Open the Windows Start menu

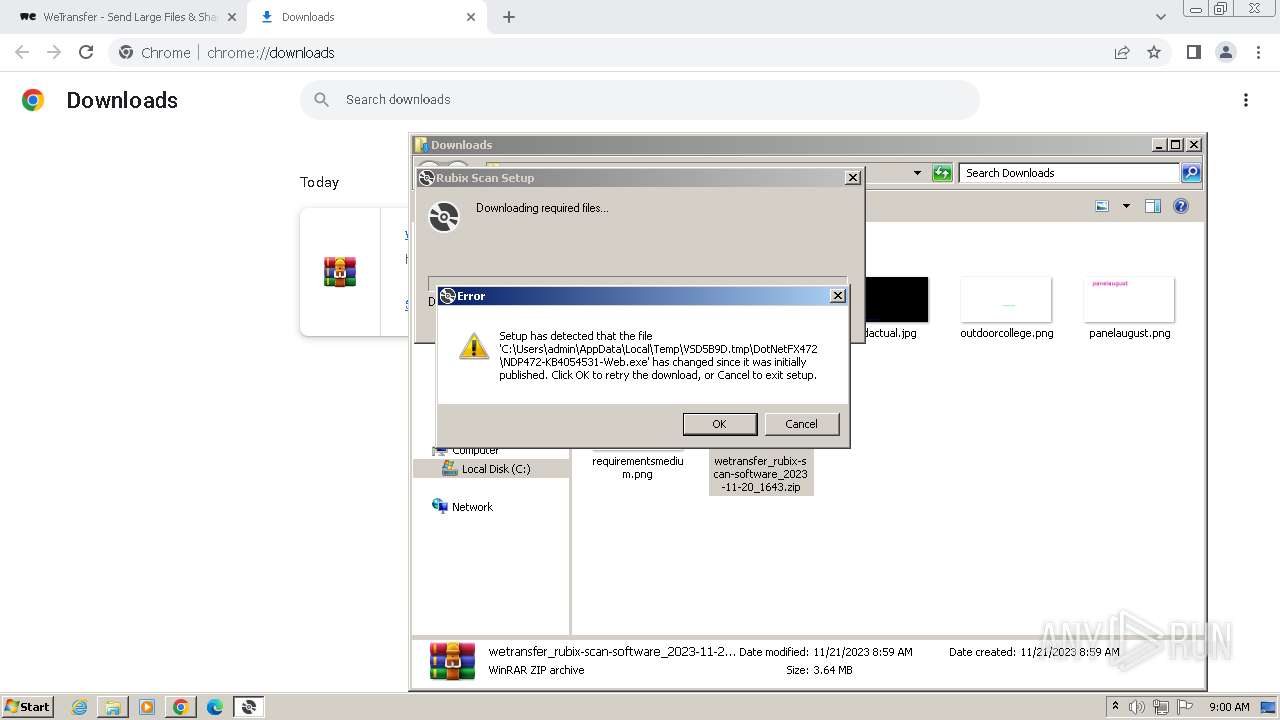(27, 707)
